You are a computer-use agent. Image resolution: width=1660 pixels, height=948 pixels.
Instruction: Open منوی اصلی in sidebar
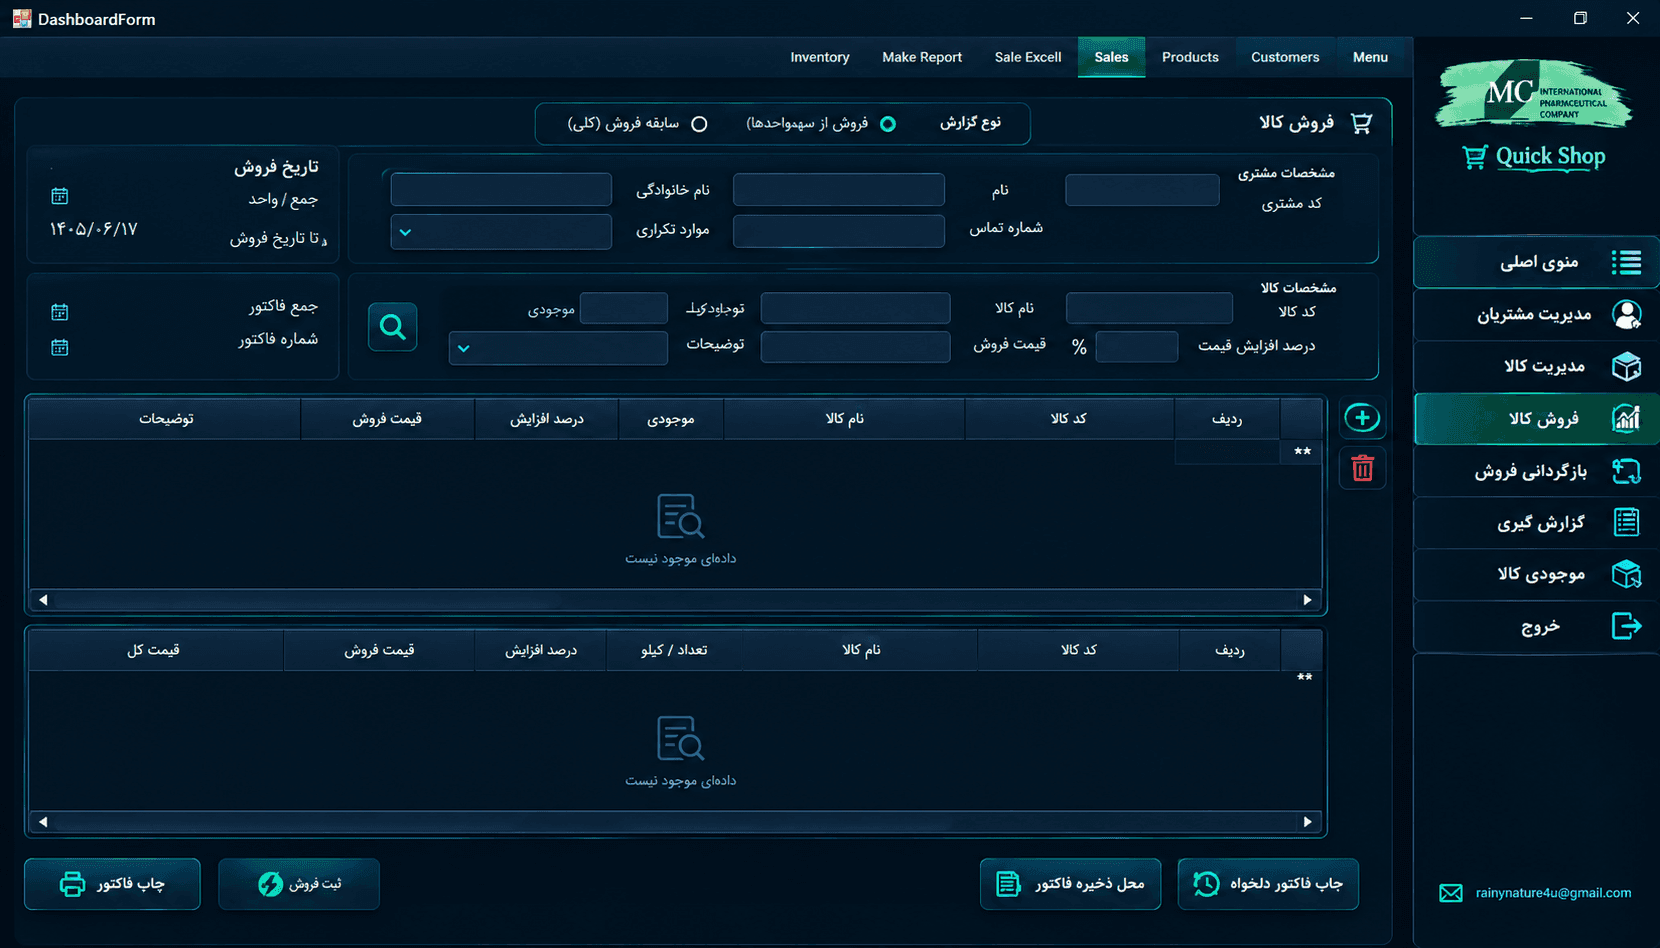pyautogui.click(x=1536, y=262)
